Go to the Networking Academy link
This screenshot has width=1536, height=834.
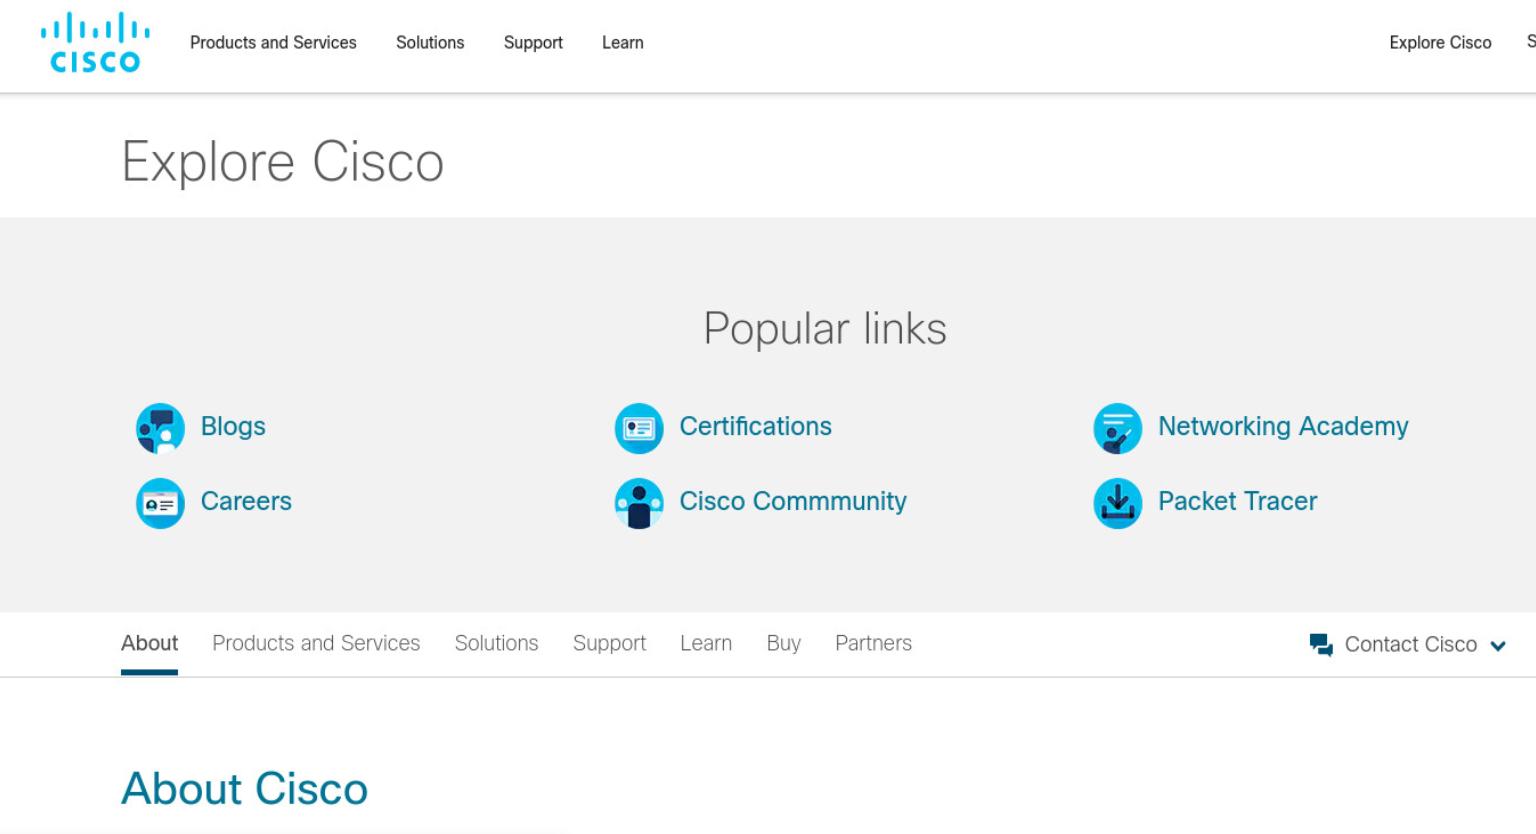(x=1283, y=426)
